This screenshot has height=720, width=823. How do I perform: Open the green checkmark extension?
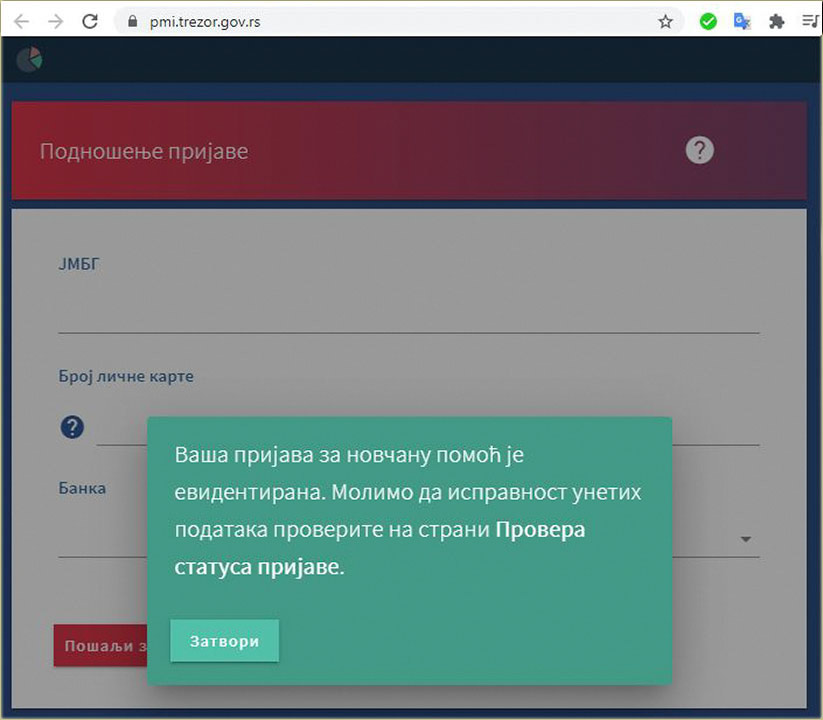point(708,21)
